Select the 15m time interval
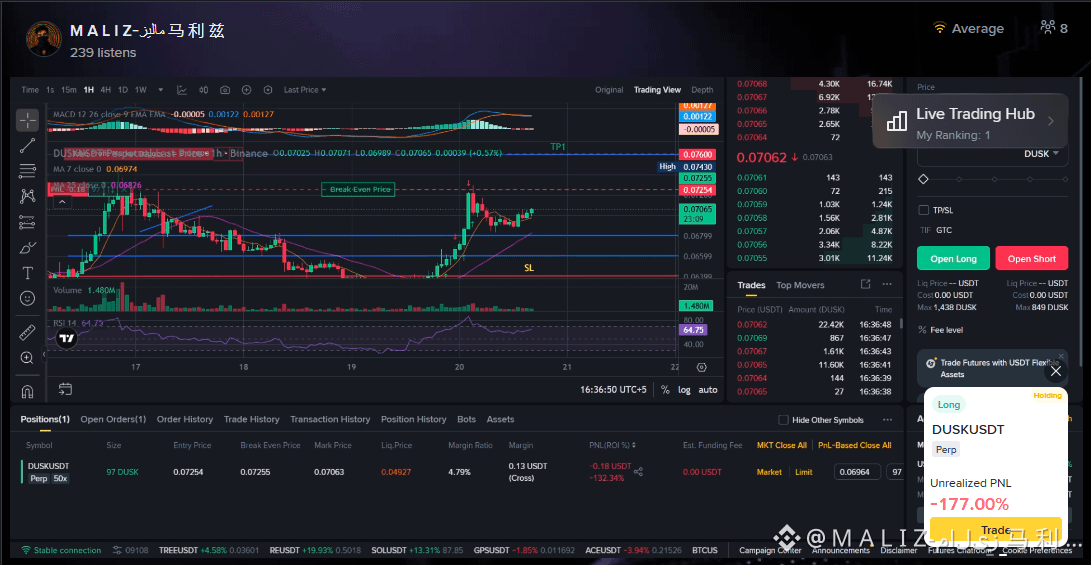Screen dimensions: 1091x565 click(x=69, y=90)
